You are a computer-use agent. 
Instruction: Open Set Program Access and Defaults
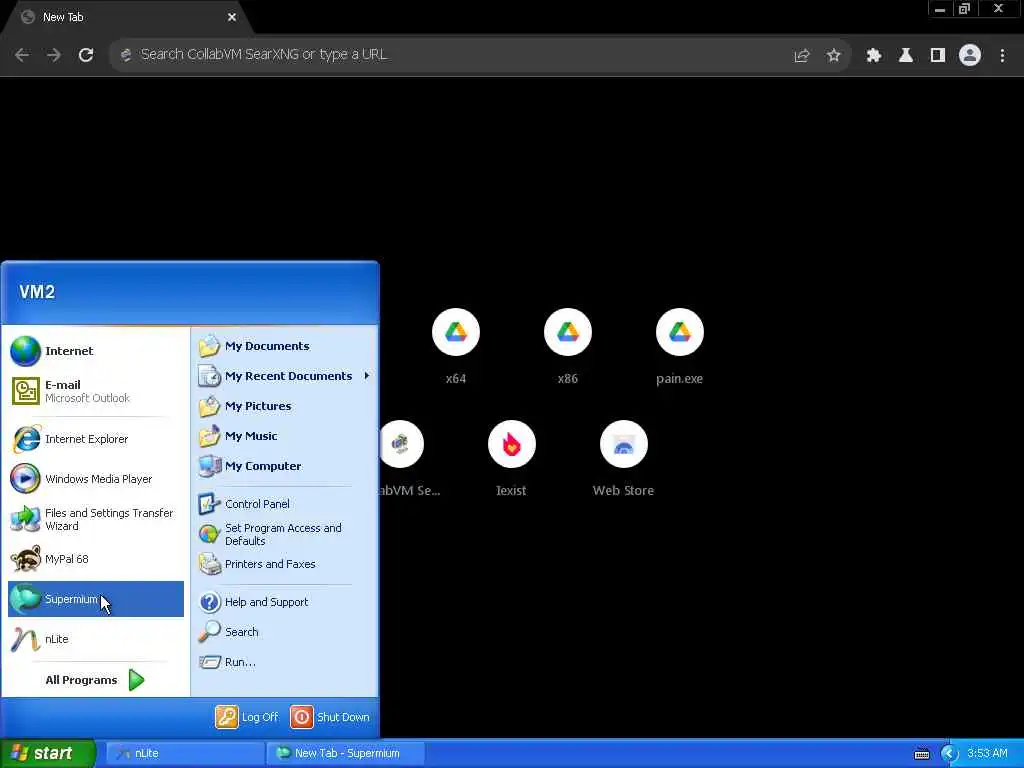coord(285,534)
